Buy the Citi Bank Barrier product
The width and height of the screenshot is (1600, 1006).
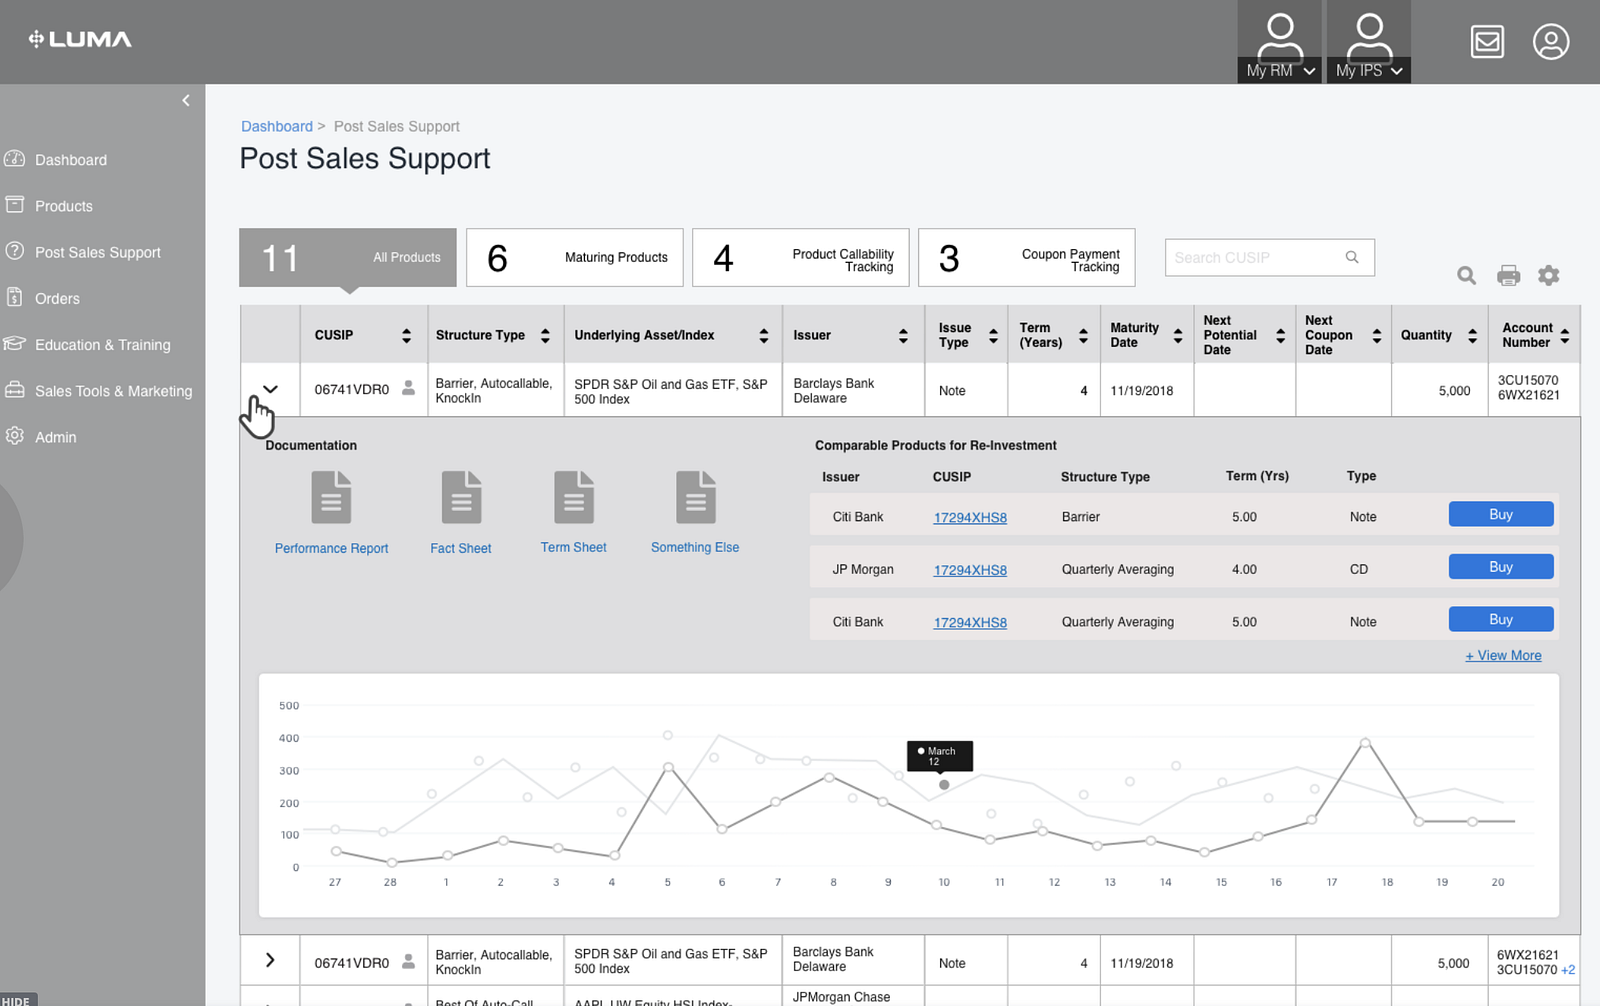(x=1501, y=514)
